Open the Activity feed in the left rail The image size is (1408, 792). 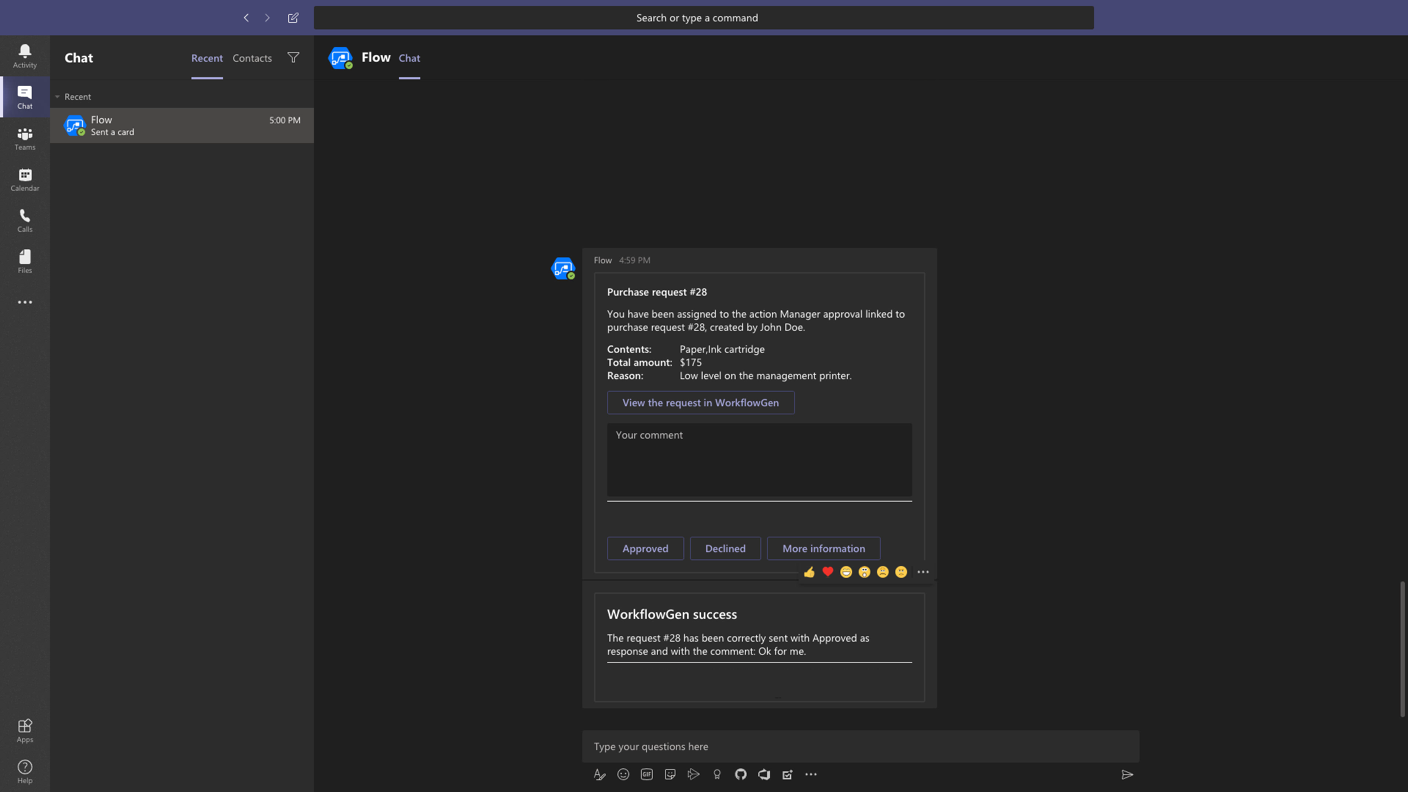[25, 55]
